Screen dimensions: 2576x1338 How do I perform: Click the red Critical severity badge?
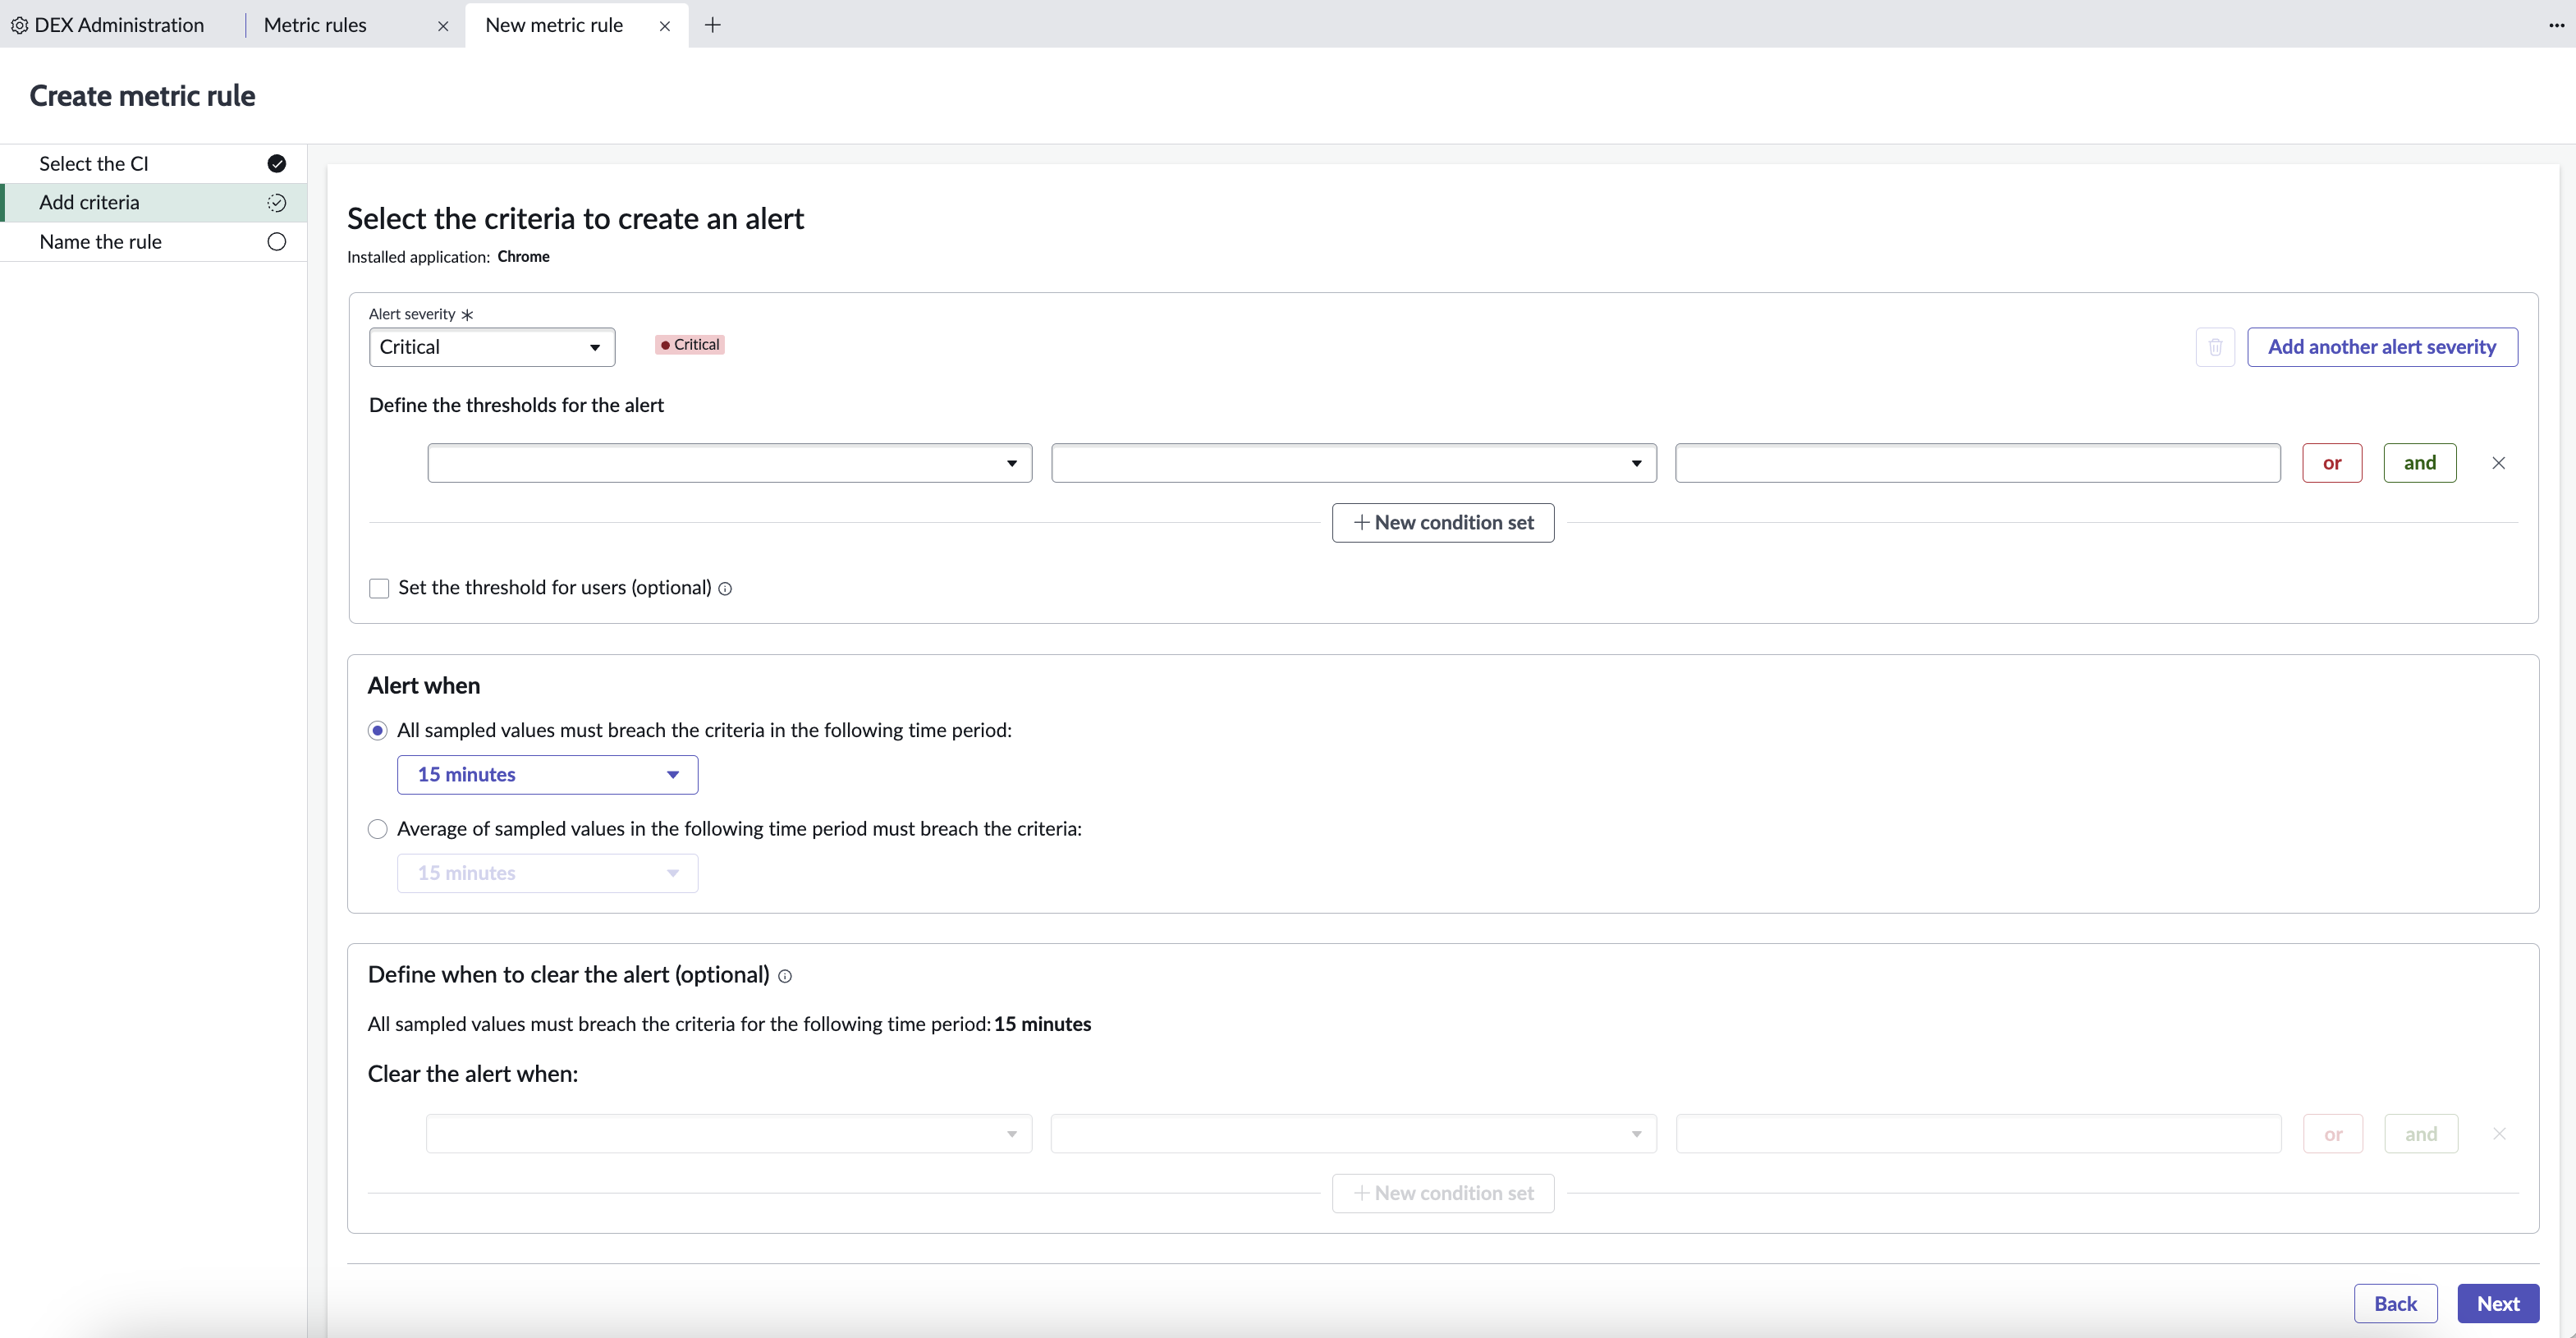(x=690, y=344)
